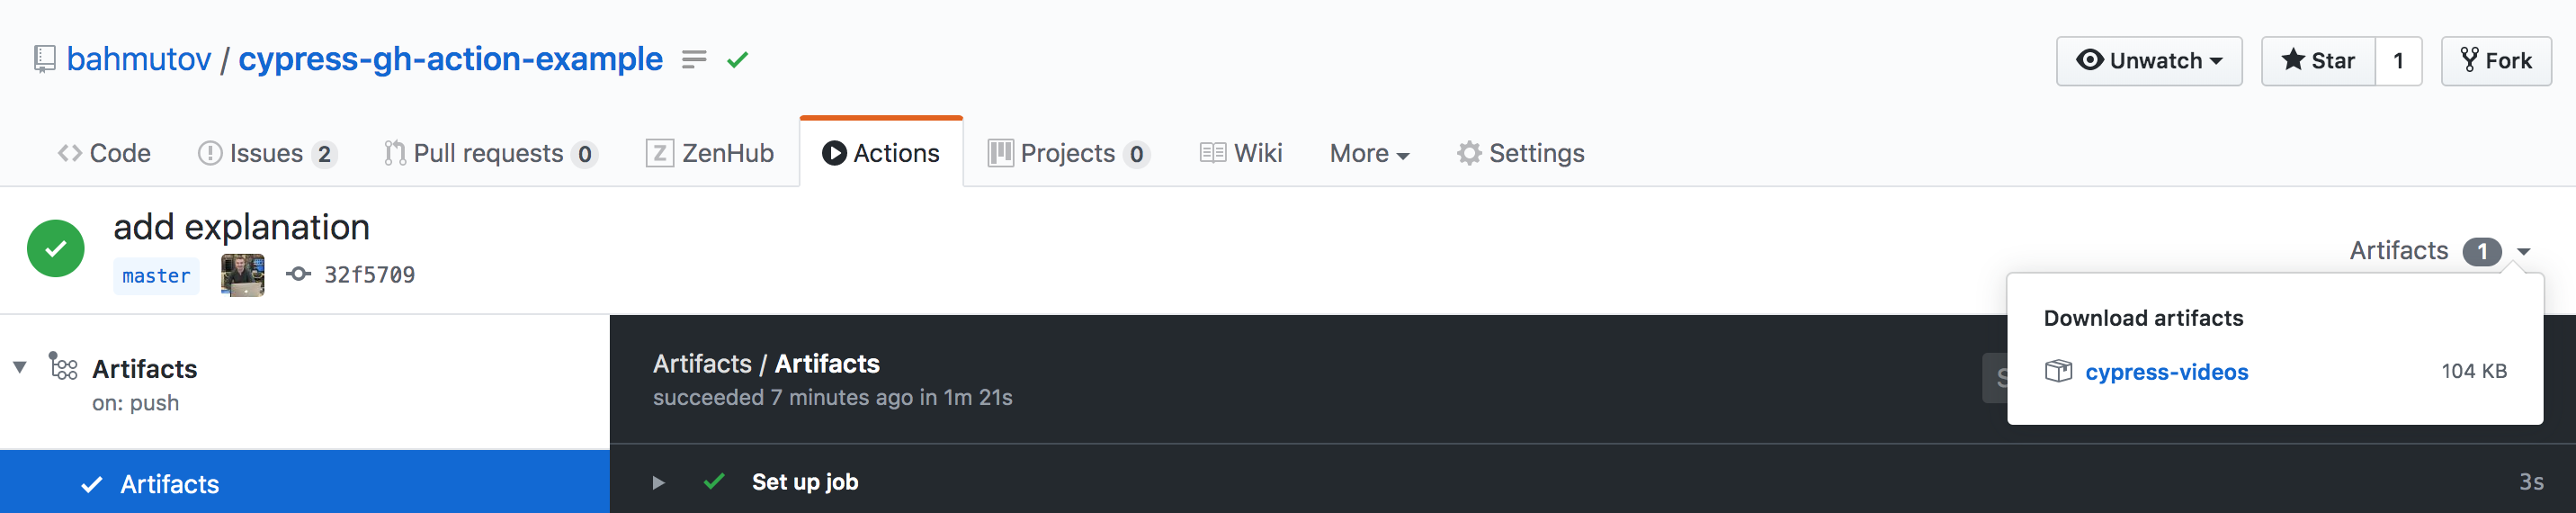Click the Issues count badge 2
Image resolution: width=2576 pixels, height=513 pixels.
(324, 154)
